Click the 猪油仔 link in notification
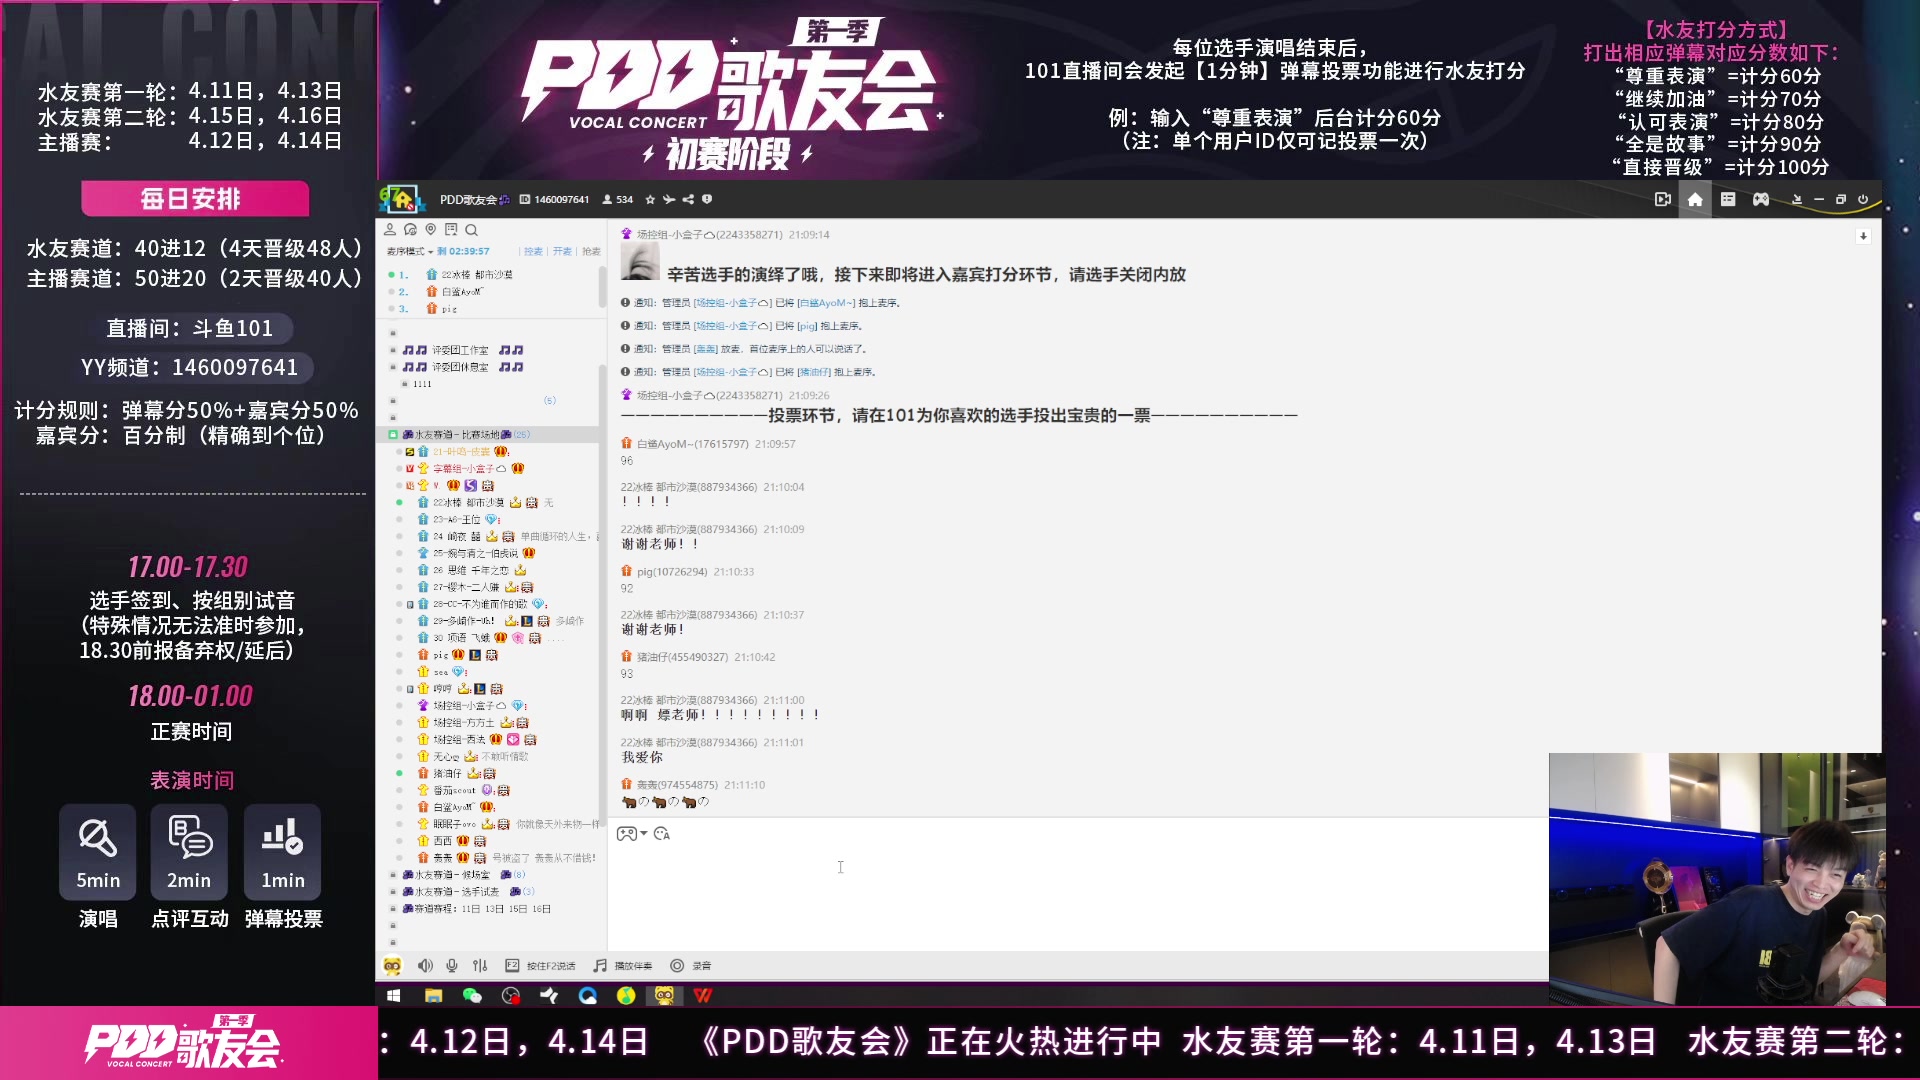Image resolution: width=1920 pixels, height=1080 pixels. pyautogui.click(x=814, y=372)
